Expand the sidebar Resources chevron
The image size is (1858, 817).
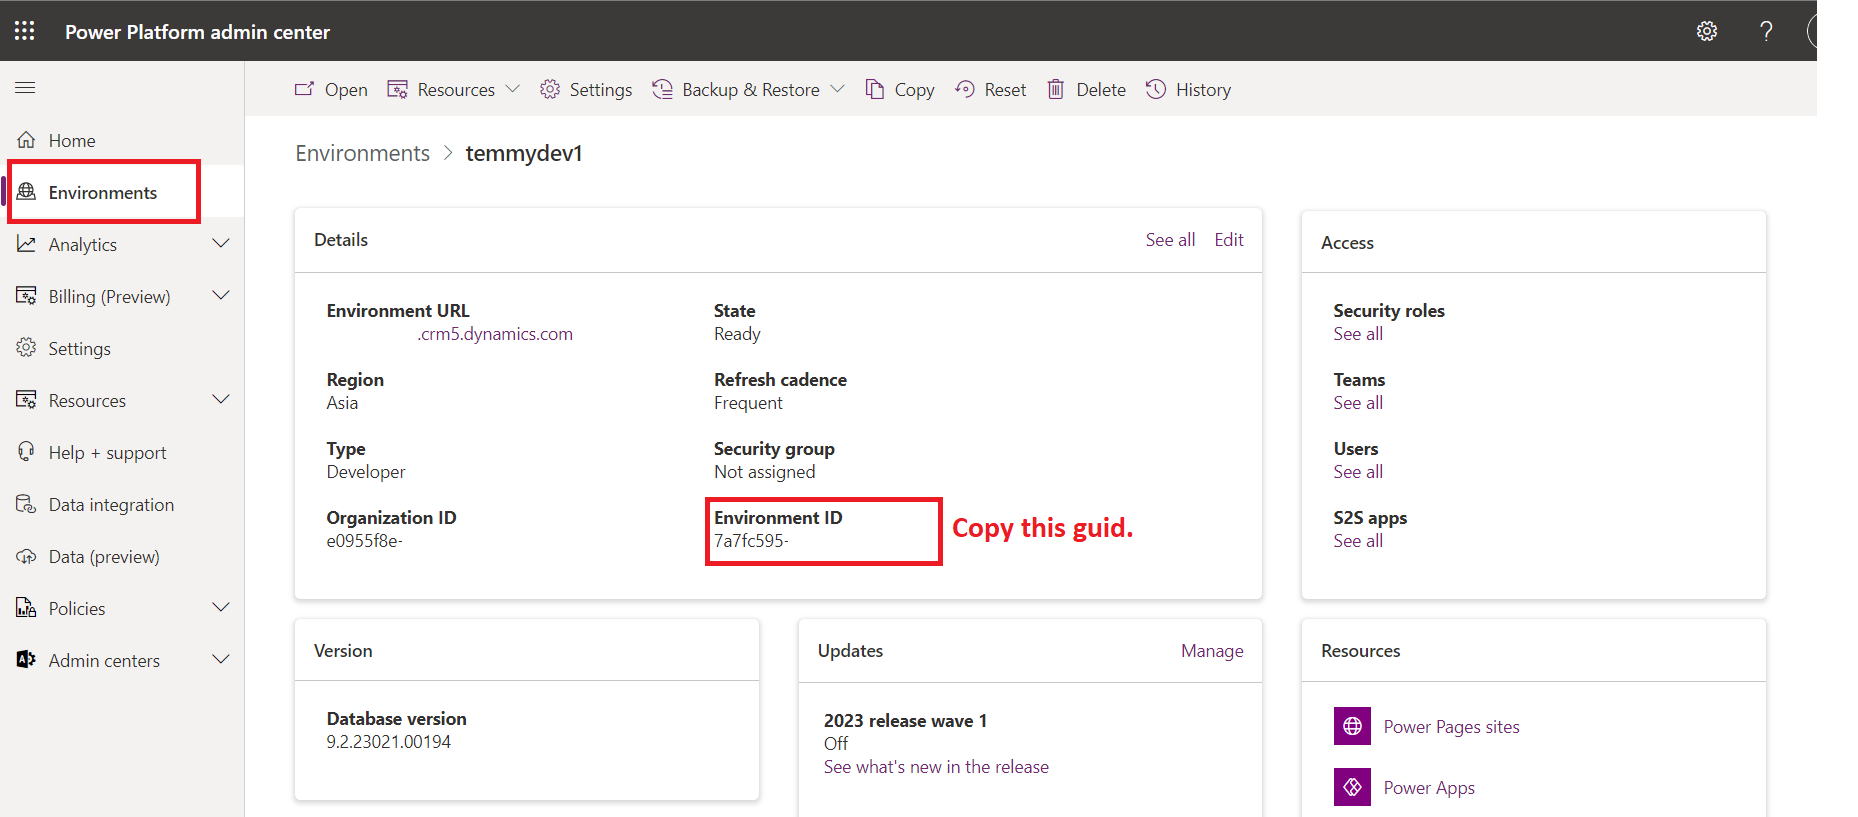221,400
